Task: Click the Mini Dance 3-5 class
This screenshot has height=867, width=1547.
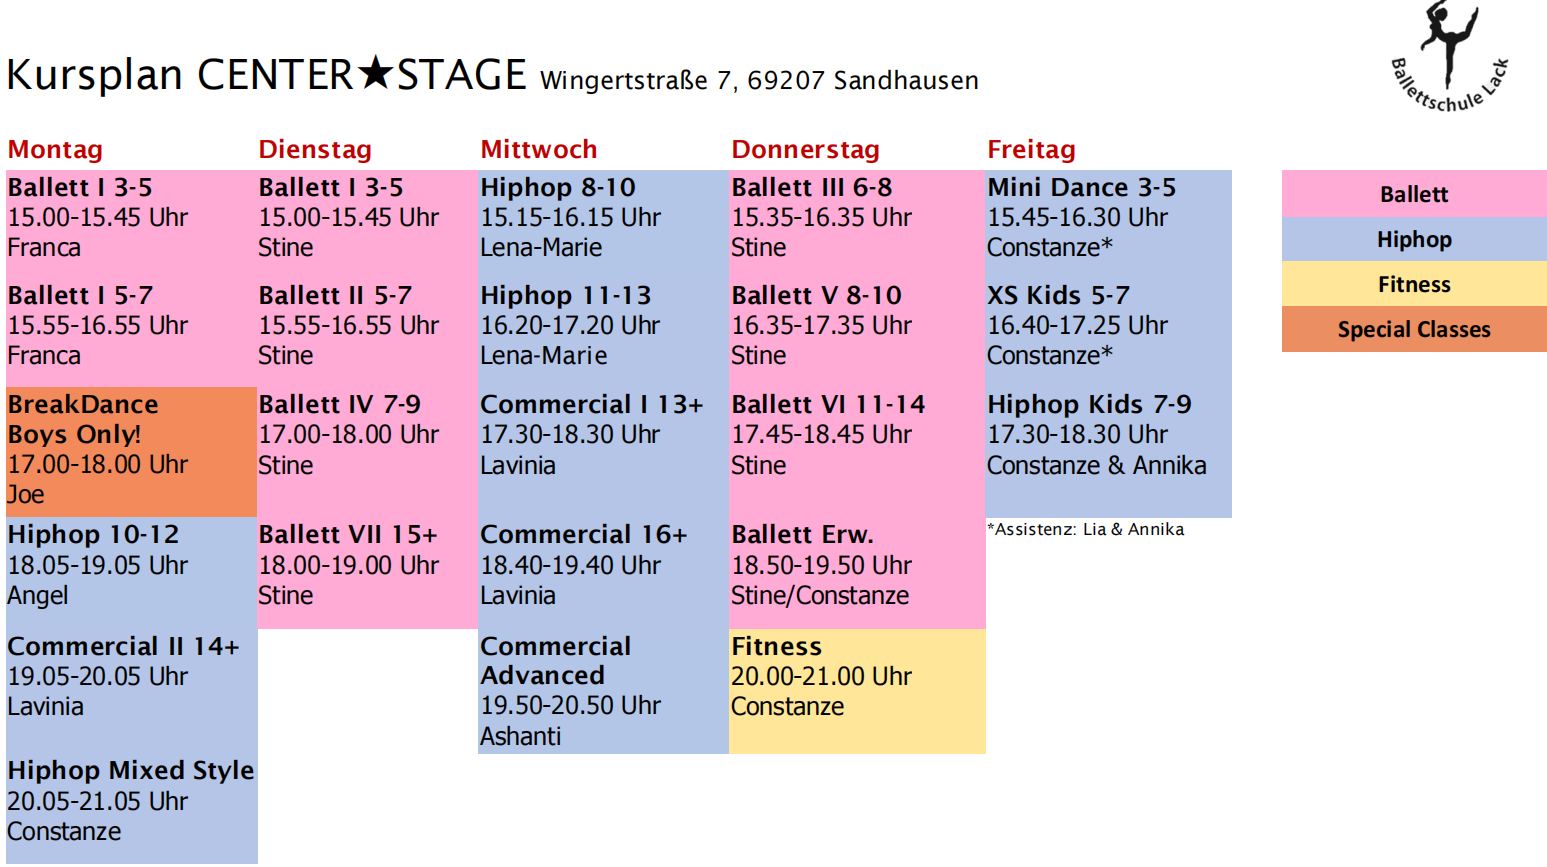Action: click(x=1107, y=217)
